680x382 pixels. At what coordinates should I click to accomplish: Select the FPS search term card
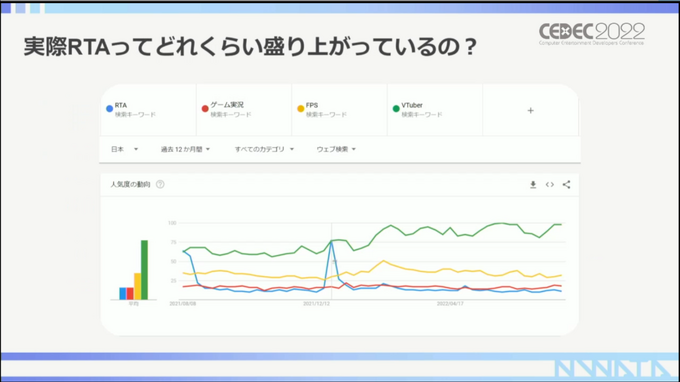coord(339,110)
